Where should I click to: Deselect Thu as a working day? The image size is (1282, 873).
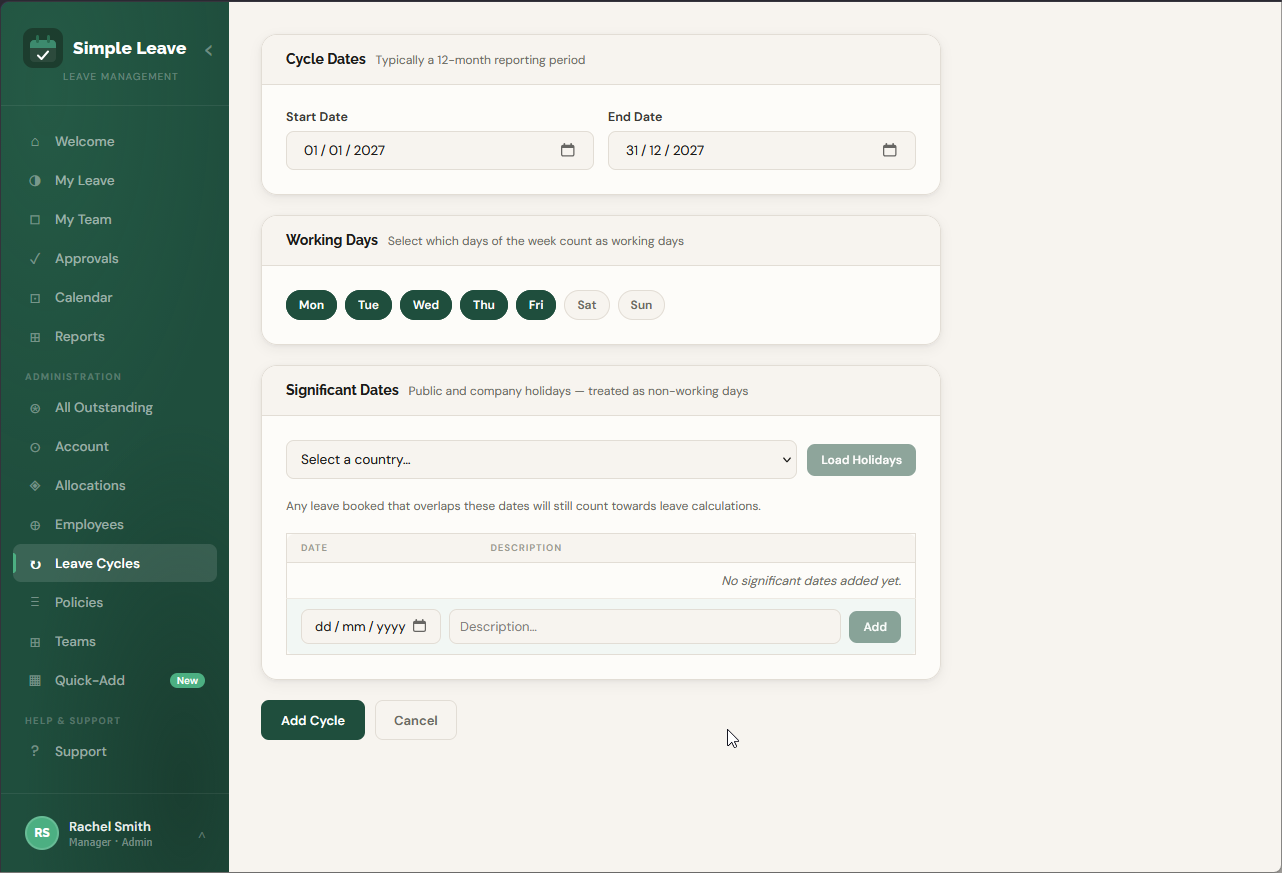pyautogui.click(x=484, y=305)
